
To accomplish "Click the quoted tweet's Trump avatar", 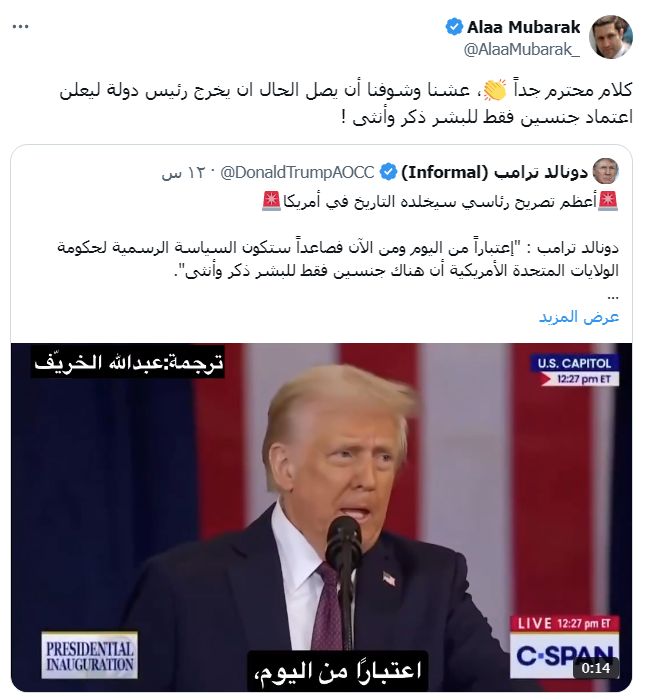I will (605, 171).
